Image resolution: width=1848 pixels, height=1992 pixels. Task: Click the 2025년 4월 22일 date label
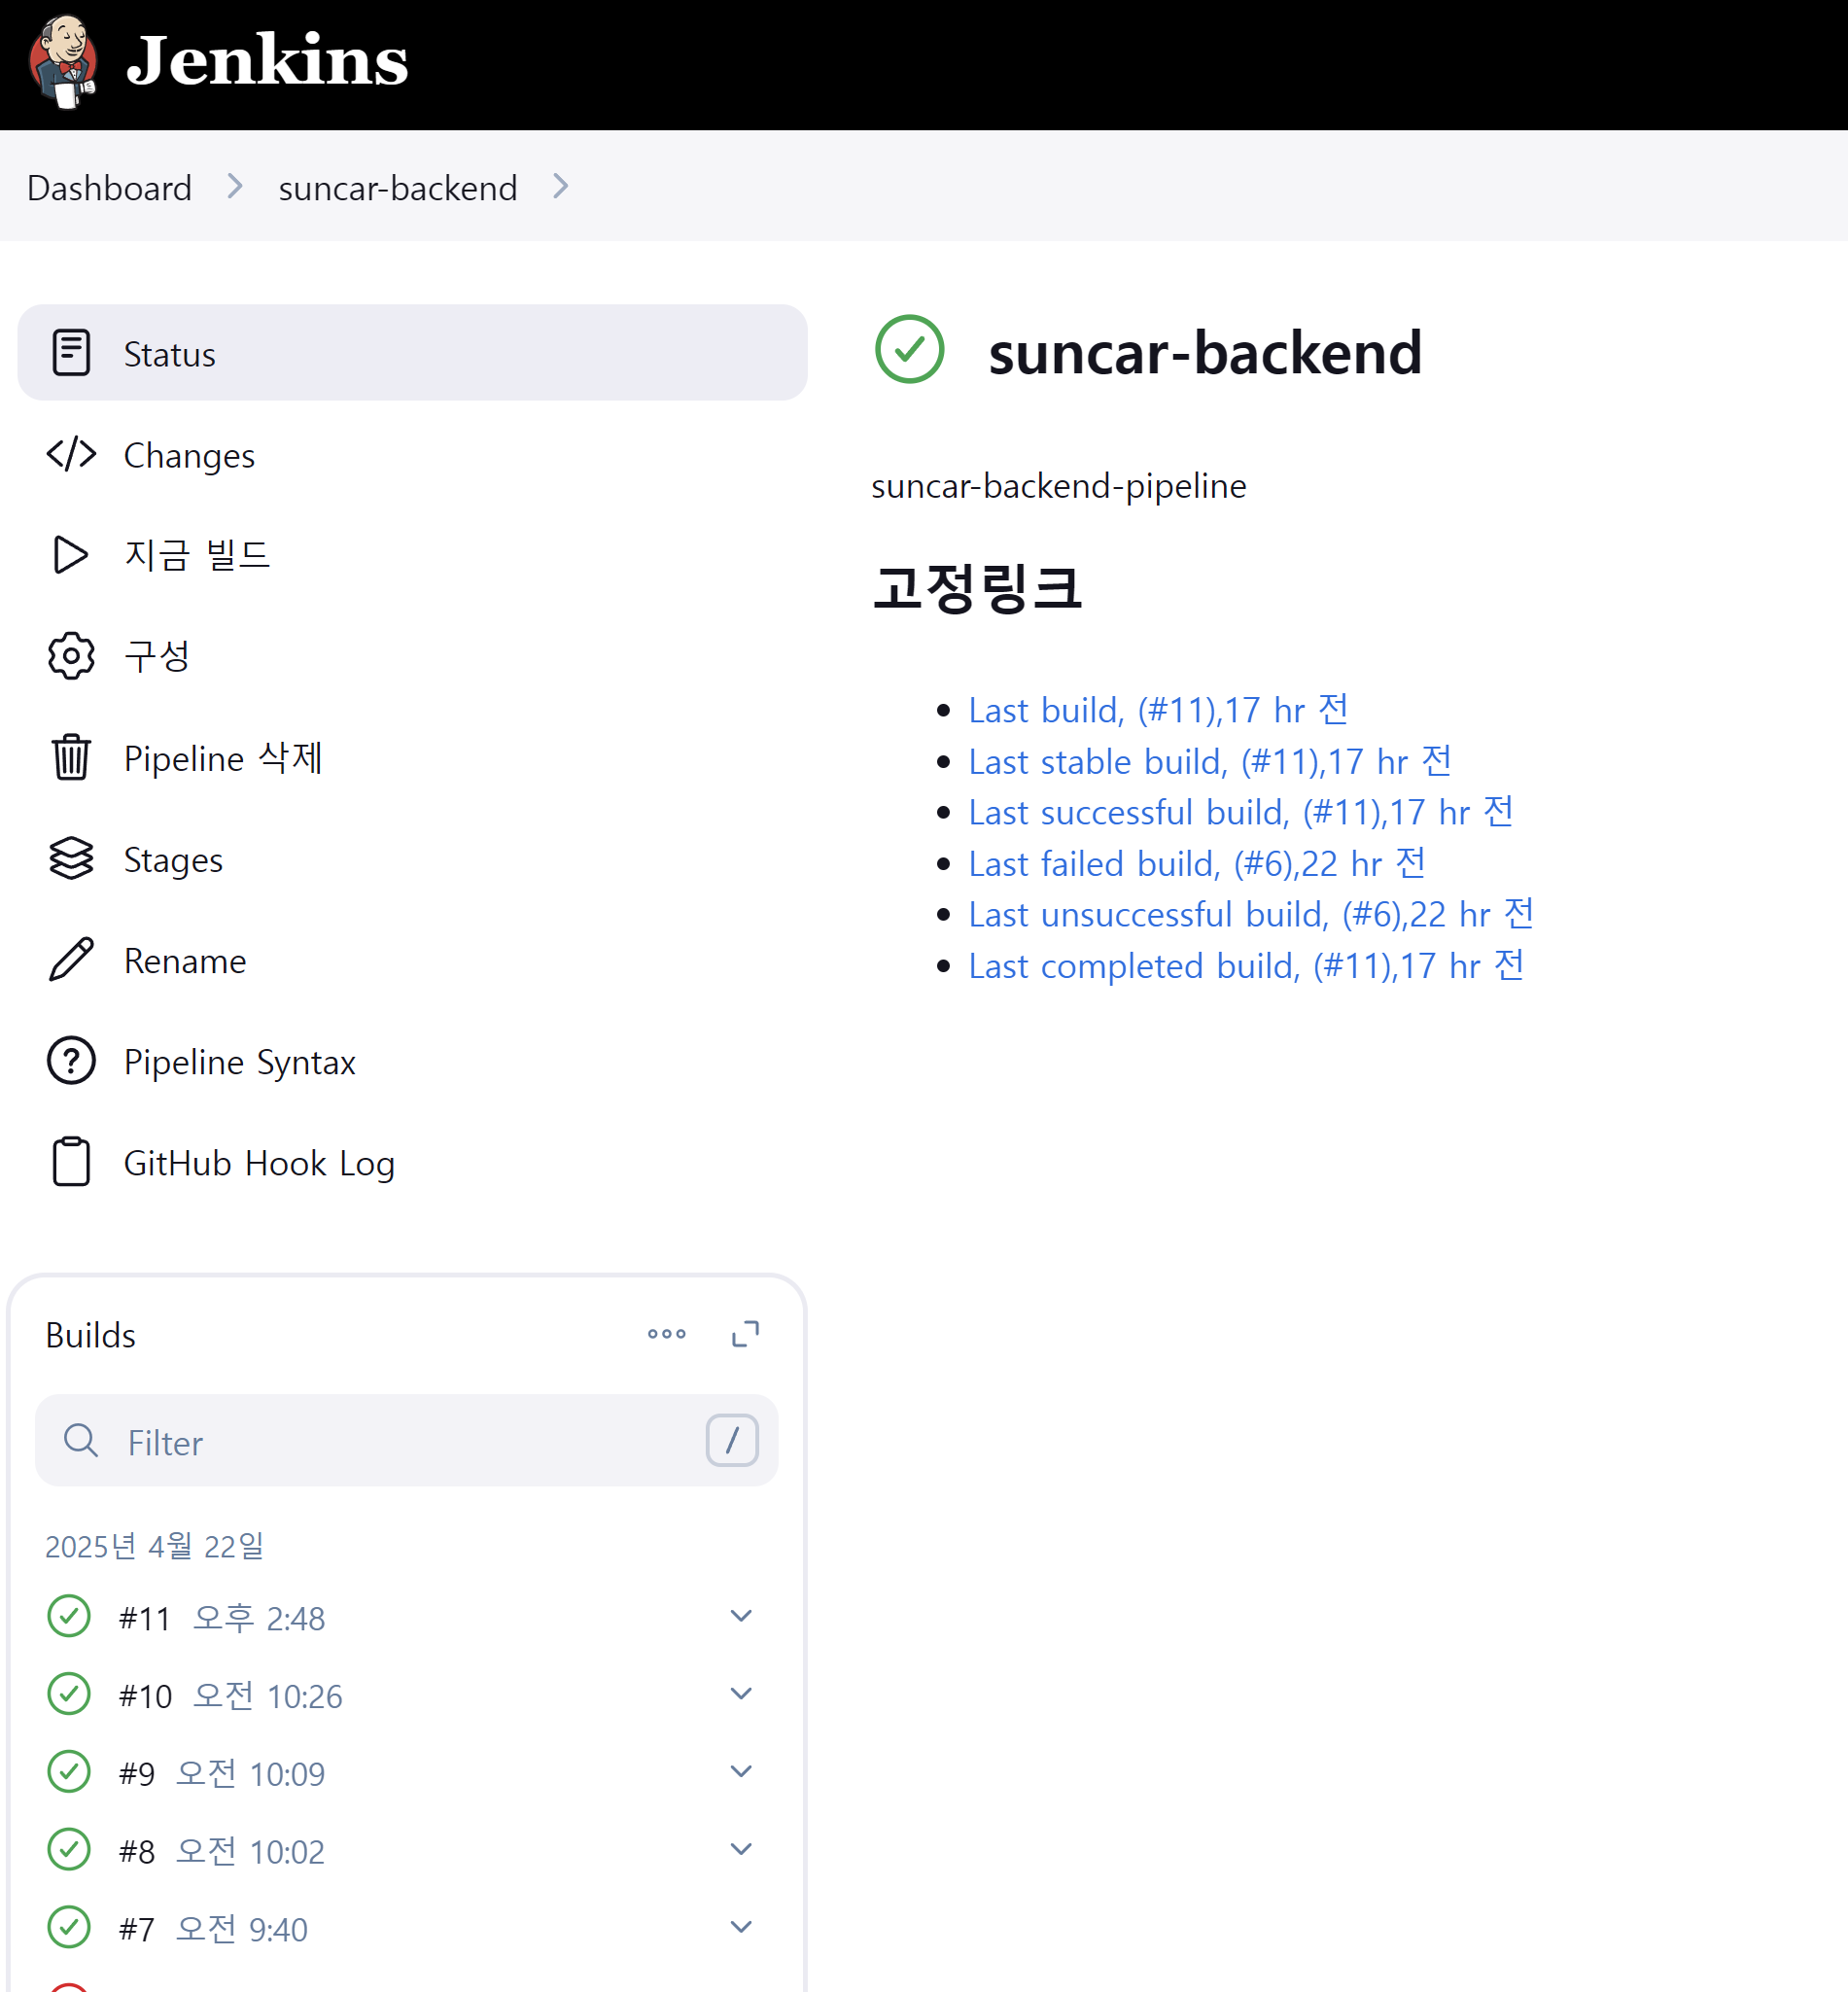(155, 1547)
